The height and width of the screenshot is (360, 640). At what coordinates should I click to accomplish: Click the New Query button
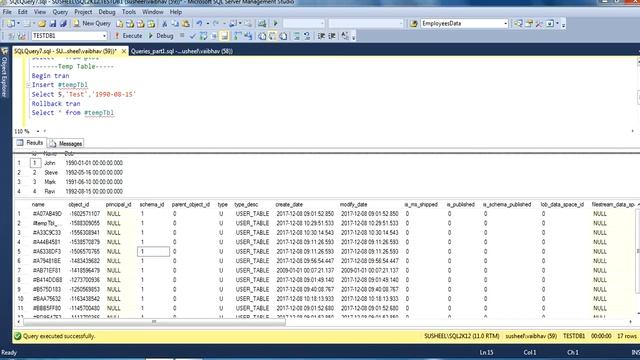[92, 24]
